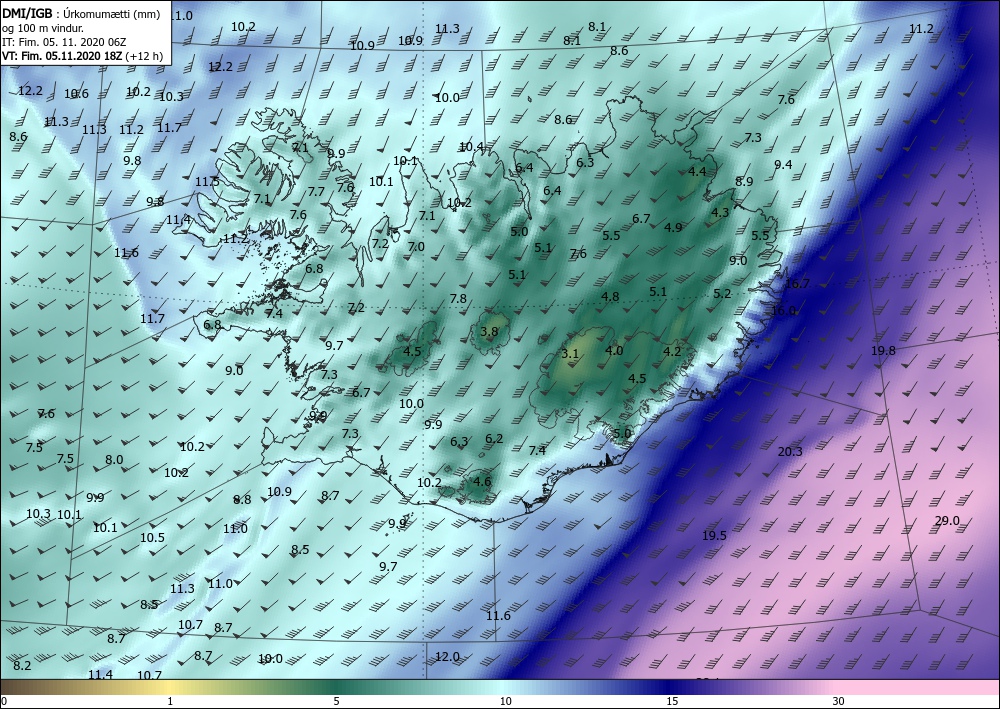This screenshot has height=709, width=1000.
Task: Click the 3.1 value on the glacier
Action: (x=570, y=354)
